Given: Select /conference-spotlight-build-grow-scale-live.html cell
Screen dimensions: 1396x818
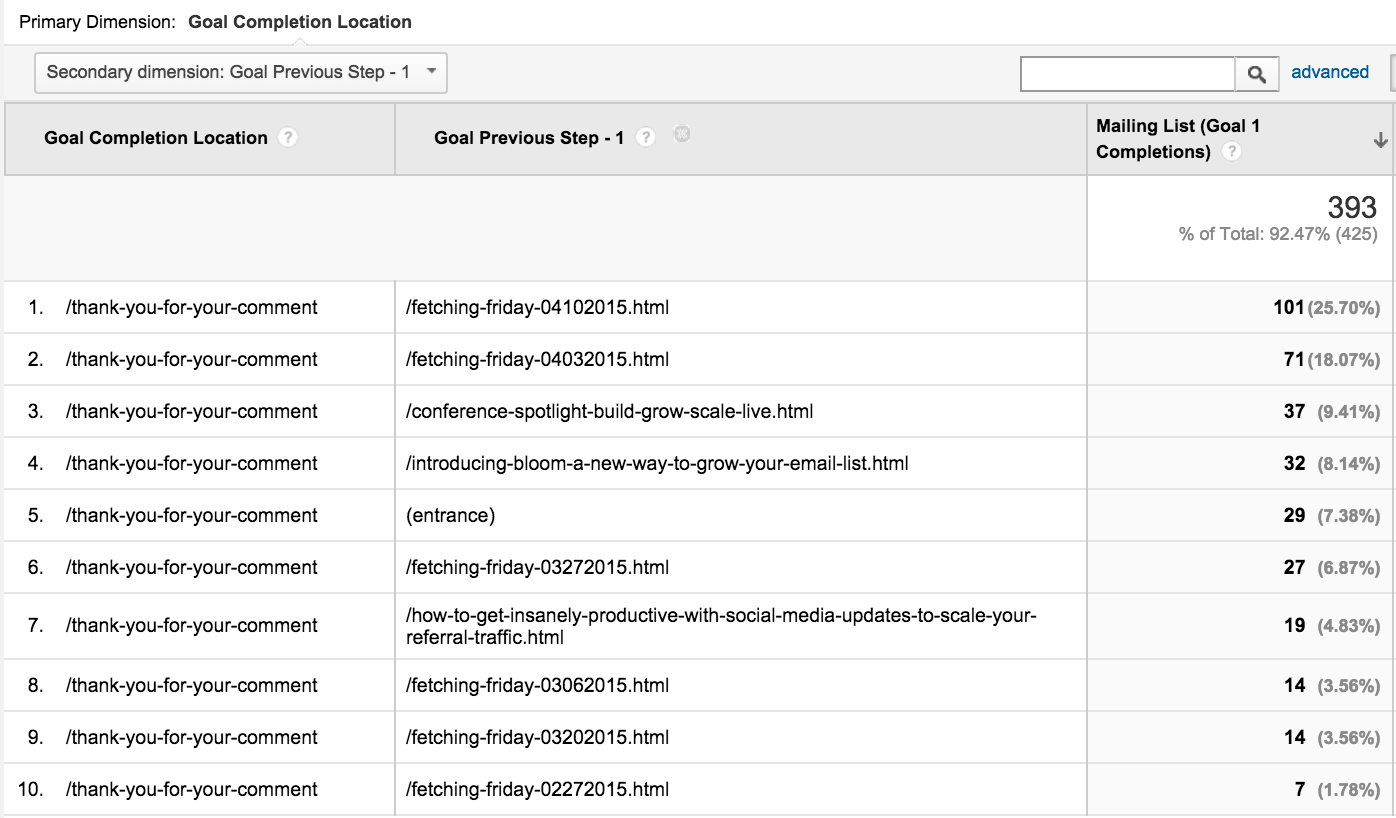Looking at the screenshot, I should (x=609, y=412).
